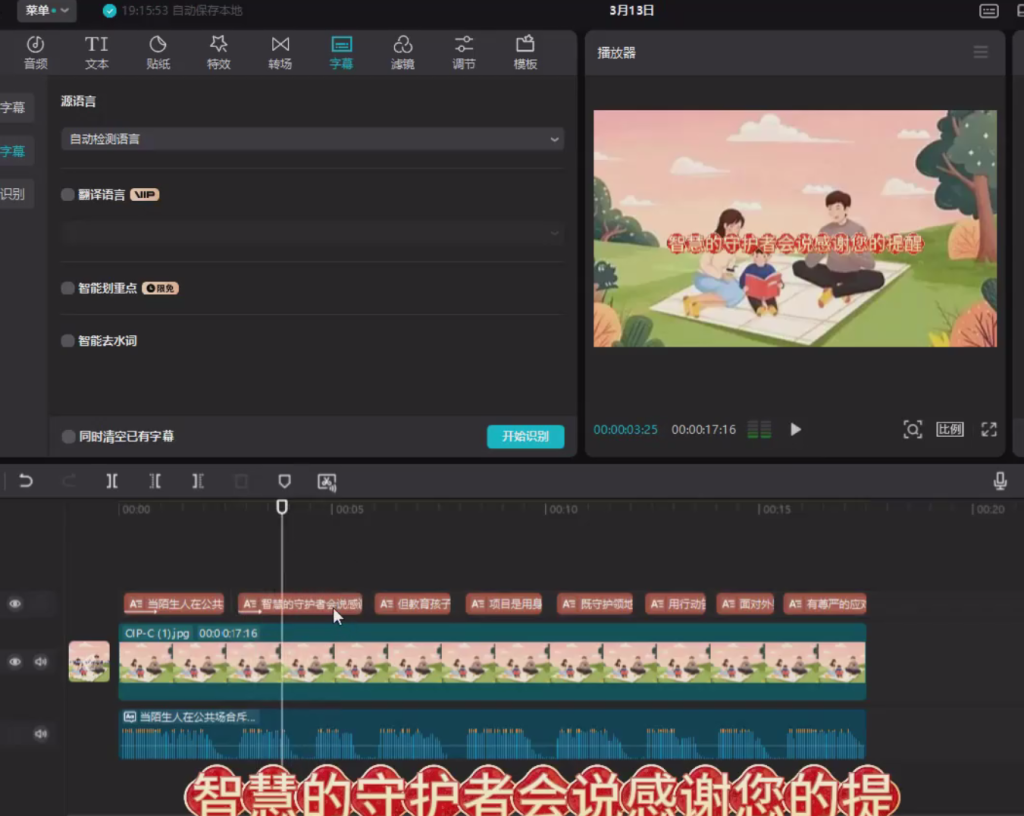1024x816 pixels.
Task: Expand the 自动检测语言 source language dropdown
Action: 312,139
